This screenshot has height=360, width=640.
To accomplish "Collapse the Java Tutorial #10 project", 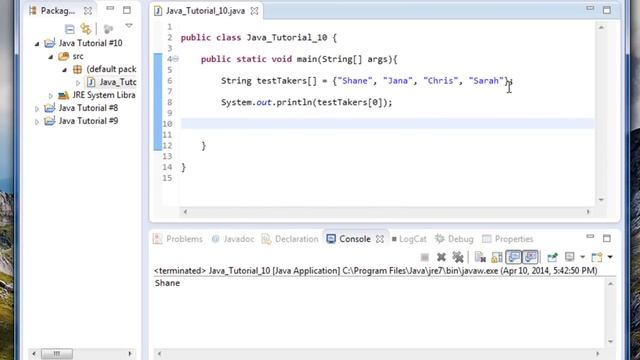I will coord(37,43).
